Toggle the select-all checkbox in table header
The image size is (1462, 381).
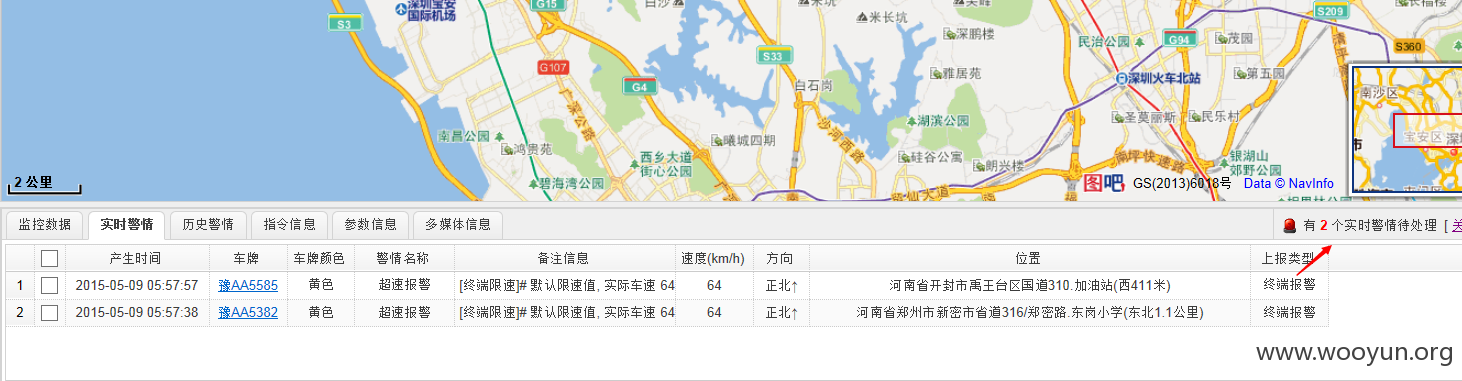pos(49,258)
